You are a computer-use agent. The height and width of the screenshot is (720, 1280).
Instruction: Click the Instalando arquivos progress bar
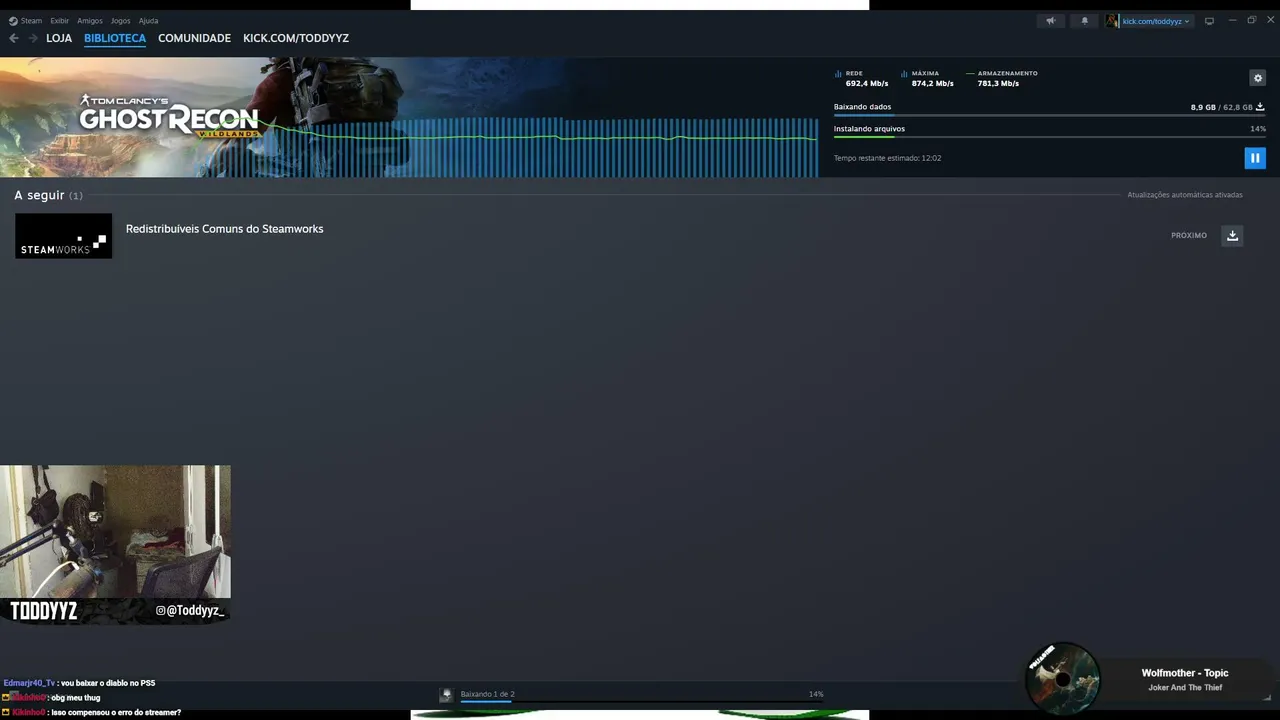[x=1050, y=138]
